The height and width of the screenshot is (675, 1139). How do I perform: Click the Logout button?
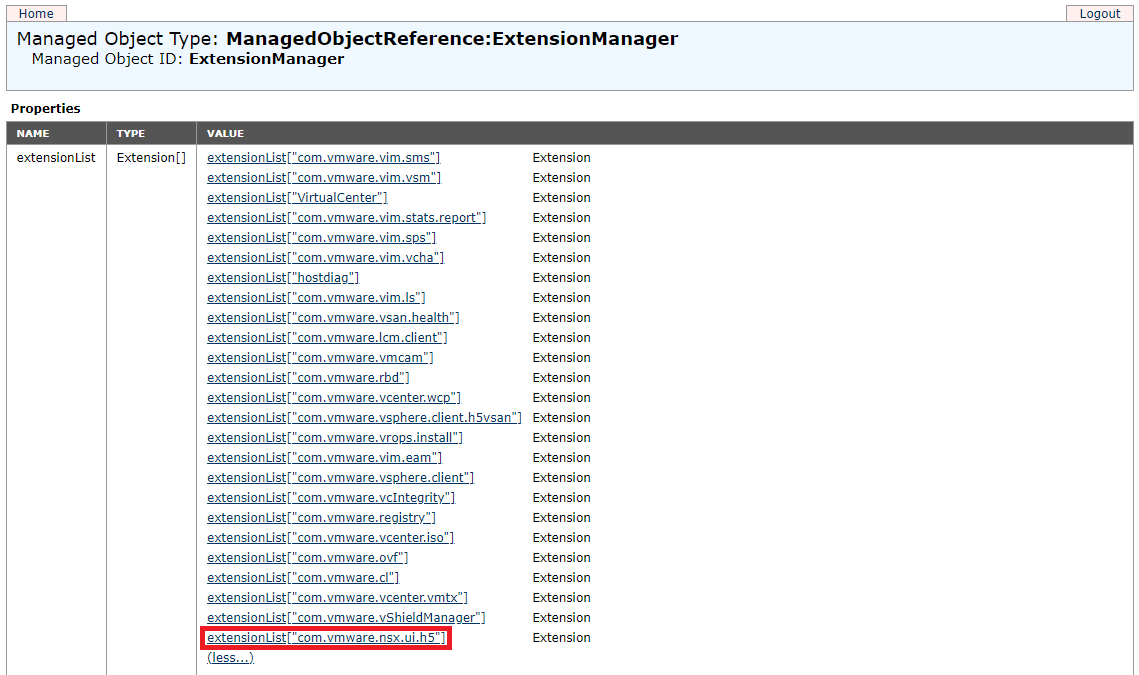(x=1099, y=13)
